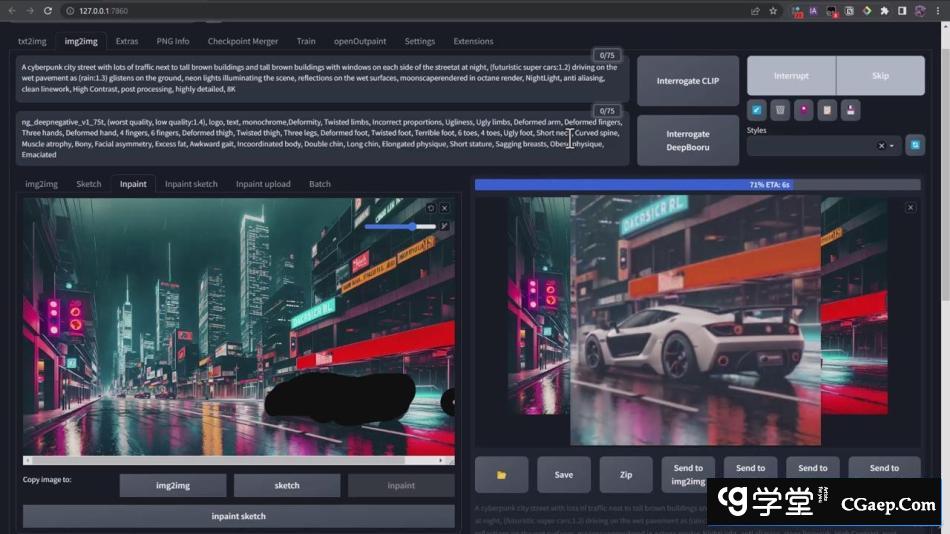This screenshot has width=950, height=534.
Task: Click the clipboard apply-styles icon
Action: 826,110
